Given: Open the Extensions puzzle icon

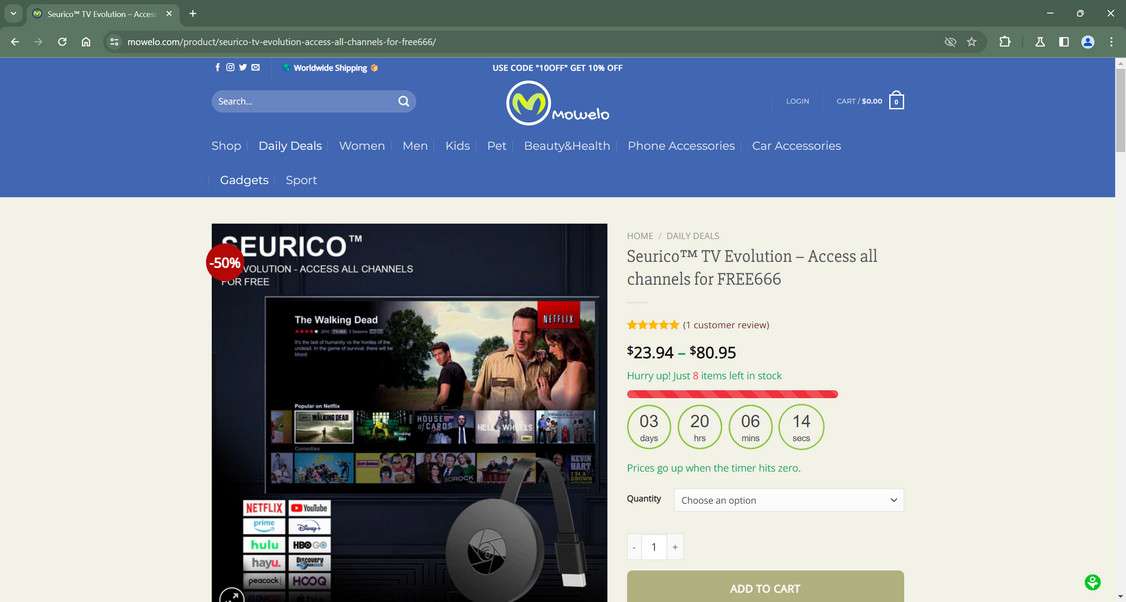Looking at the screenshot, I should pyautogui.click(x=1005, y=42).
